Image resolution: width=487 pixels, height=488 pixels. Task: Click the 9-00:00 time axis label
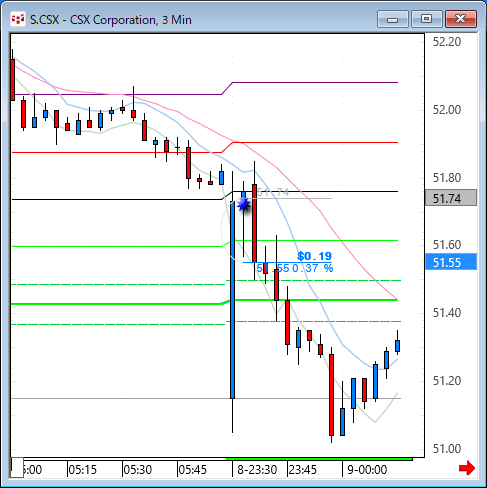click(367, 470)
